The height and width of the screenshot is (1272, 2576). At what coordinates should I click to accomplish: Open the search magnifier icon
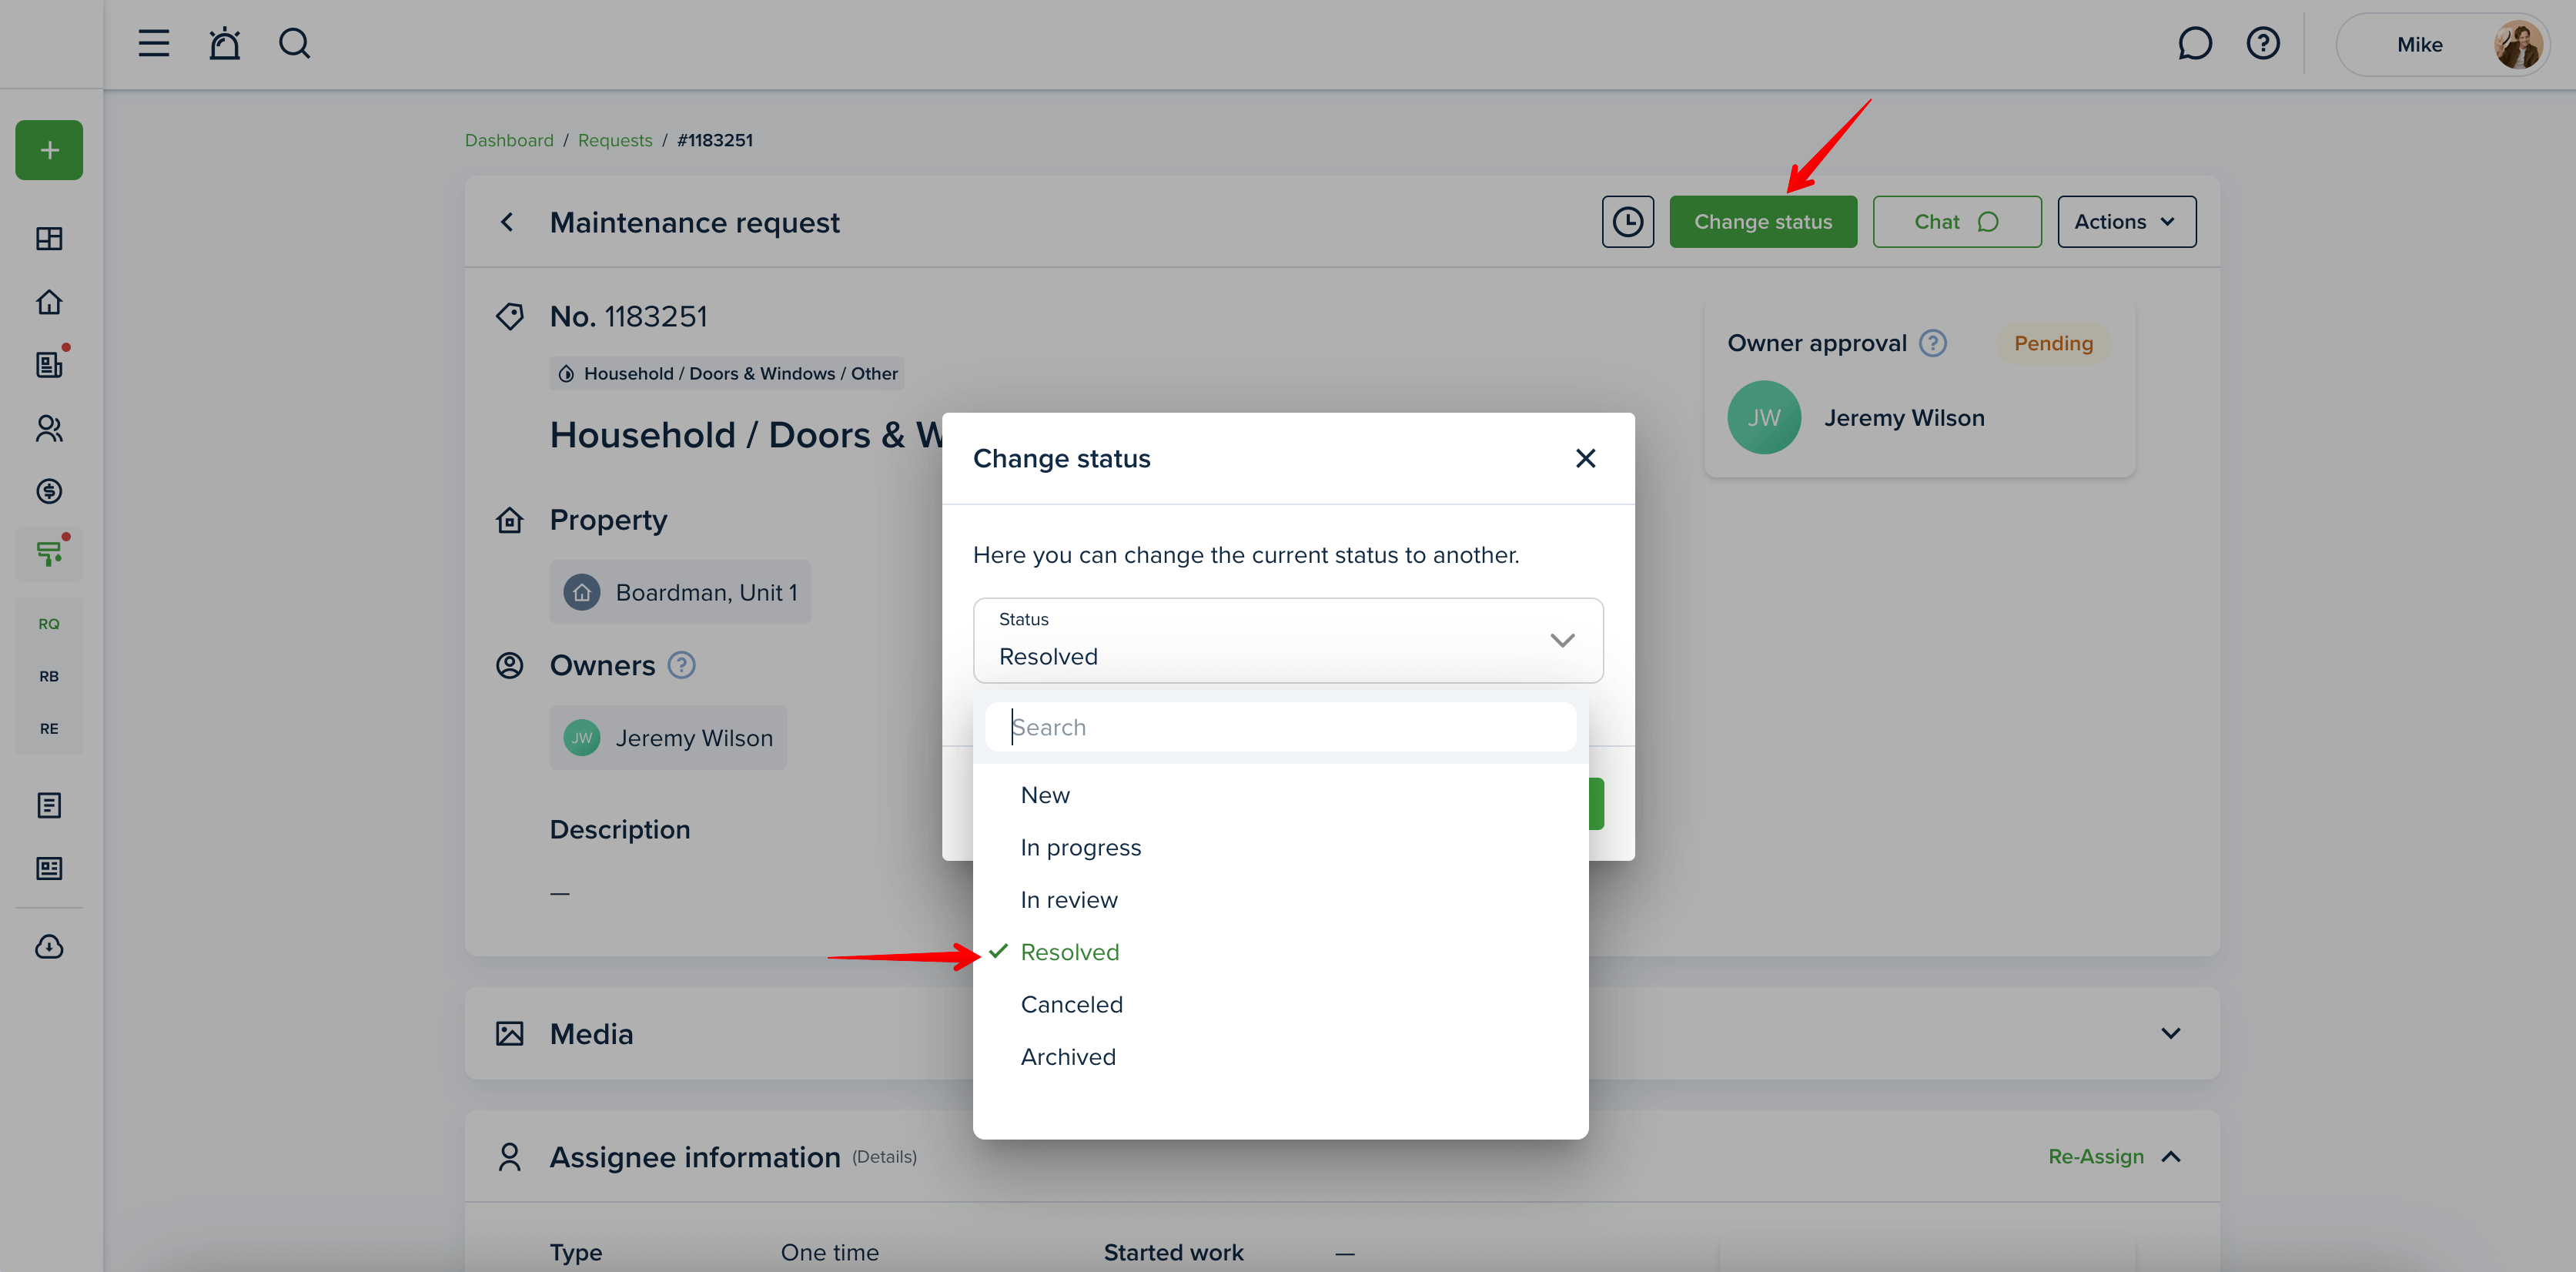pyautogui.click(x=294, y=44)
